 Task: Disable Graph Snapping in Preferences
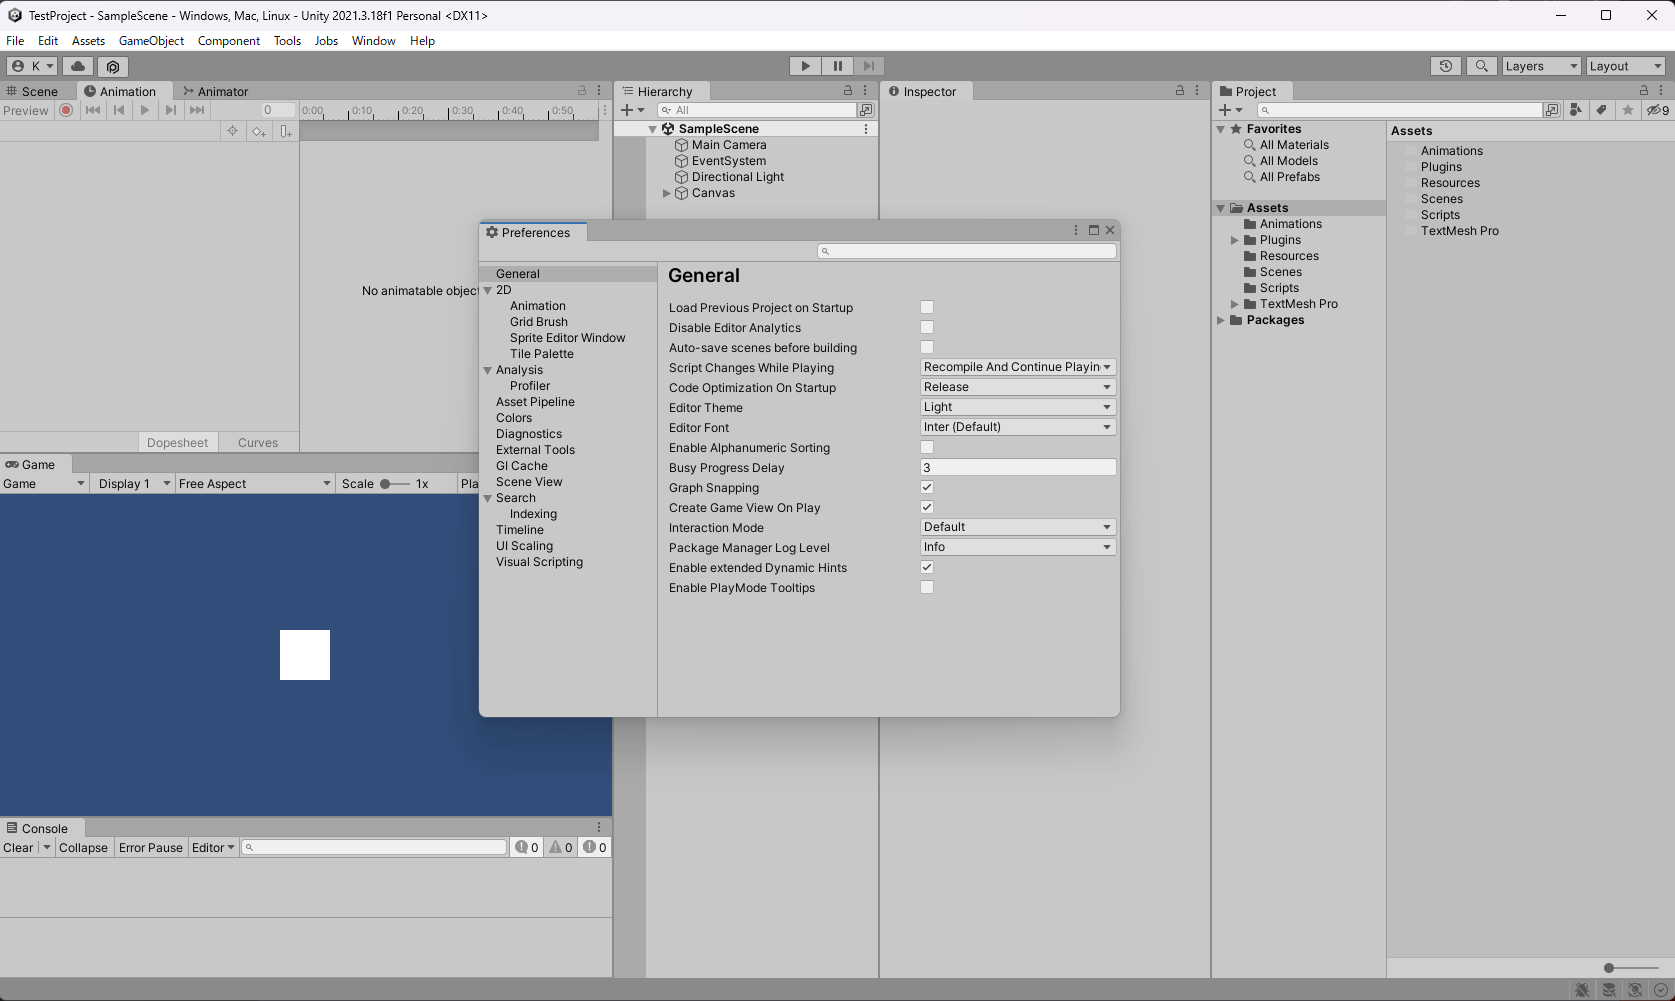927,487
